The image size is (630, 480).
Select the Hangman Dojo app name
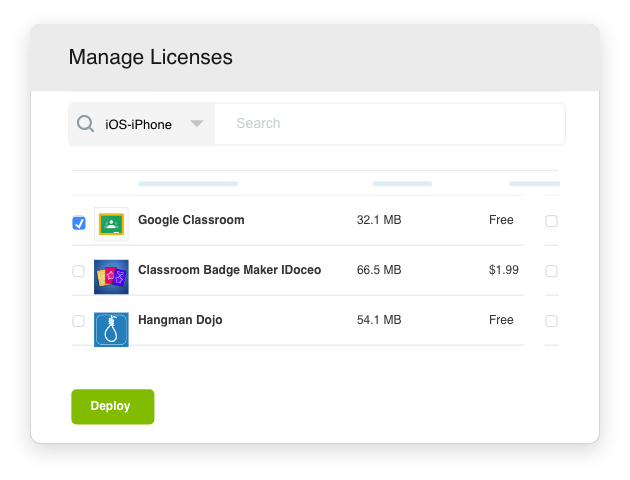[180, 320]
